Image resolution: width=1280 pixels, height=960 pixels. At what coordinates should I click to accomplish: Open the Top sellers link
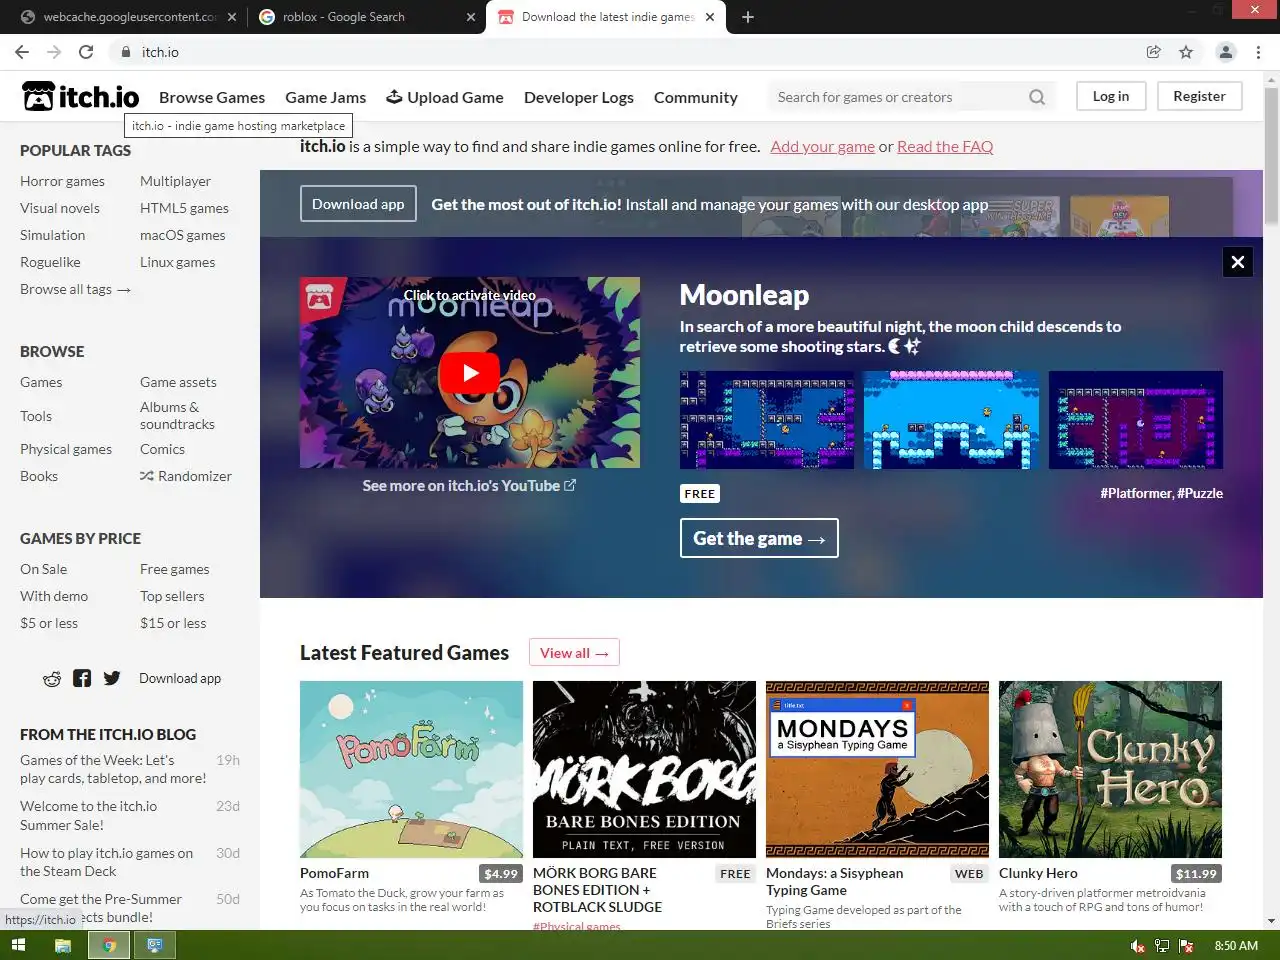click(x=172, y=596)
